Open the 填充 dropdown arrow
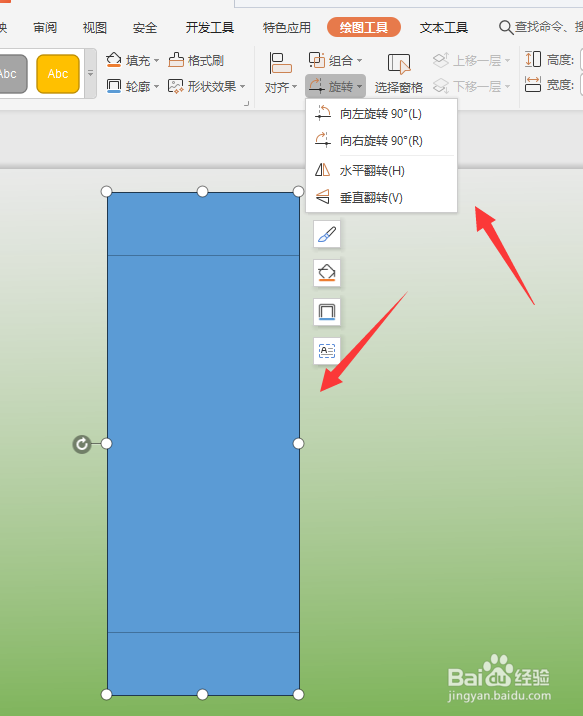 [x=156, y=60]
